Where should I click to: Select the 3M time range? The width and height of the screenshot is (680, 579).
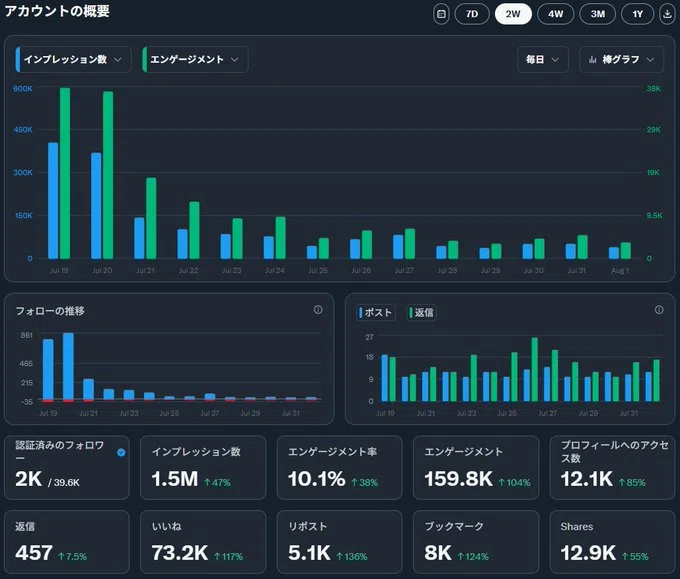(x=598, y=14)
